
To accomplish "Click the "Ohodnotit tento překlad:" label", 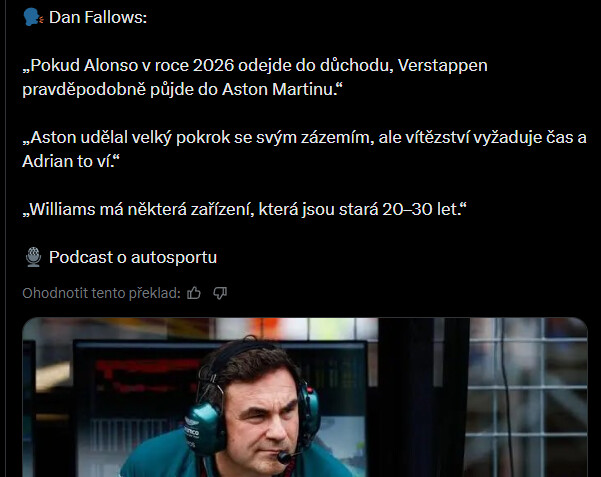I will (x=102, y=293).
